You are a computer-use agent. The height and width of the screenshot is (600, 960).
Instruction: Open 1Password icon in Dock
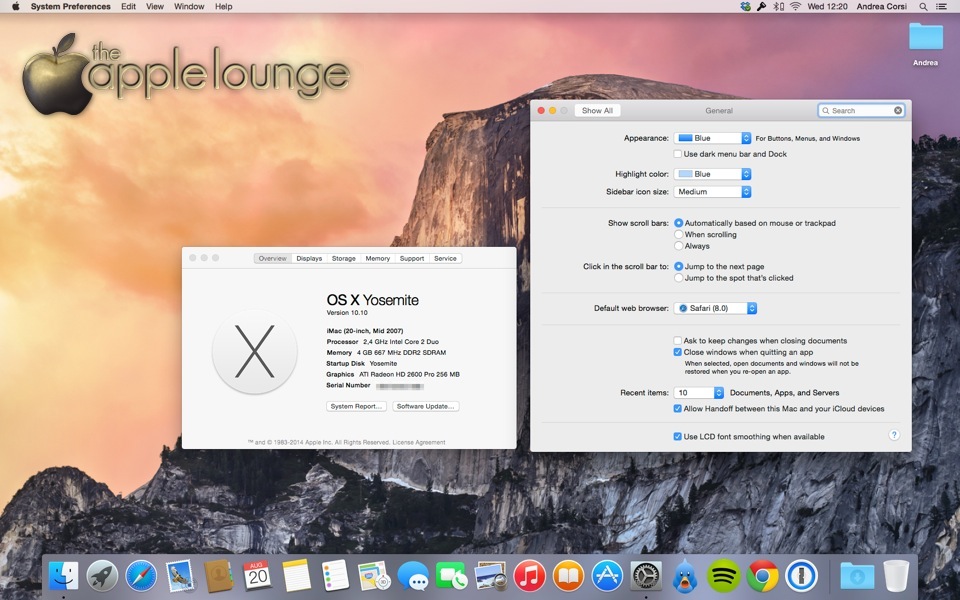(x=801, y=576)
